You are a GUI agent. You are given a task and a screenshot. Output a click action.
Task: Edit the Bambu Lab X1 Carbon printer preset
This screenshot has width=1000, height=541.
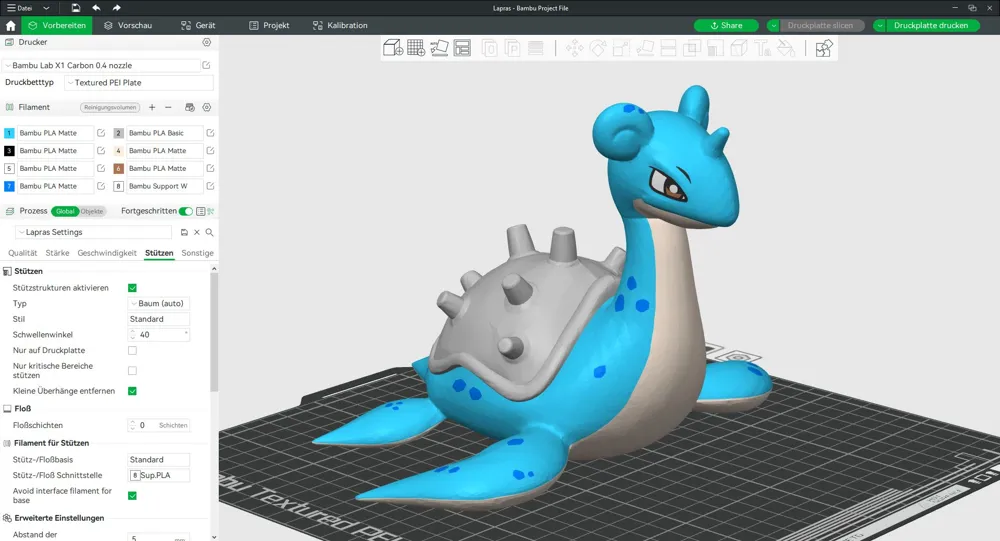206,65
